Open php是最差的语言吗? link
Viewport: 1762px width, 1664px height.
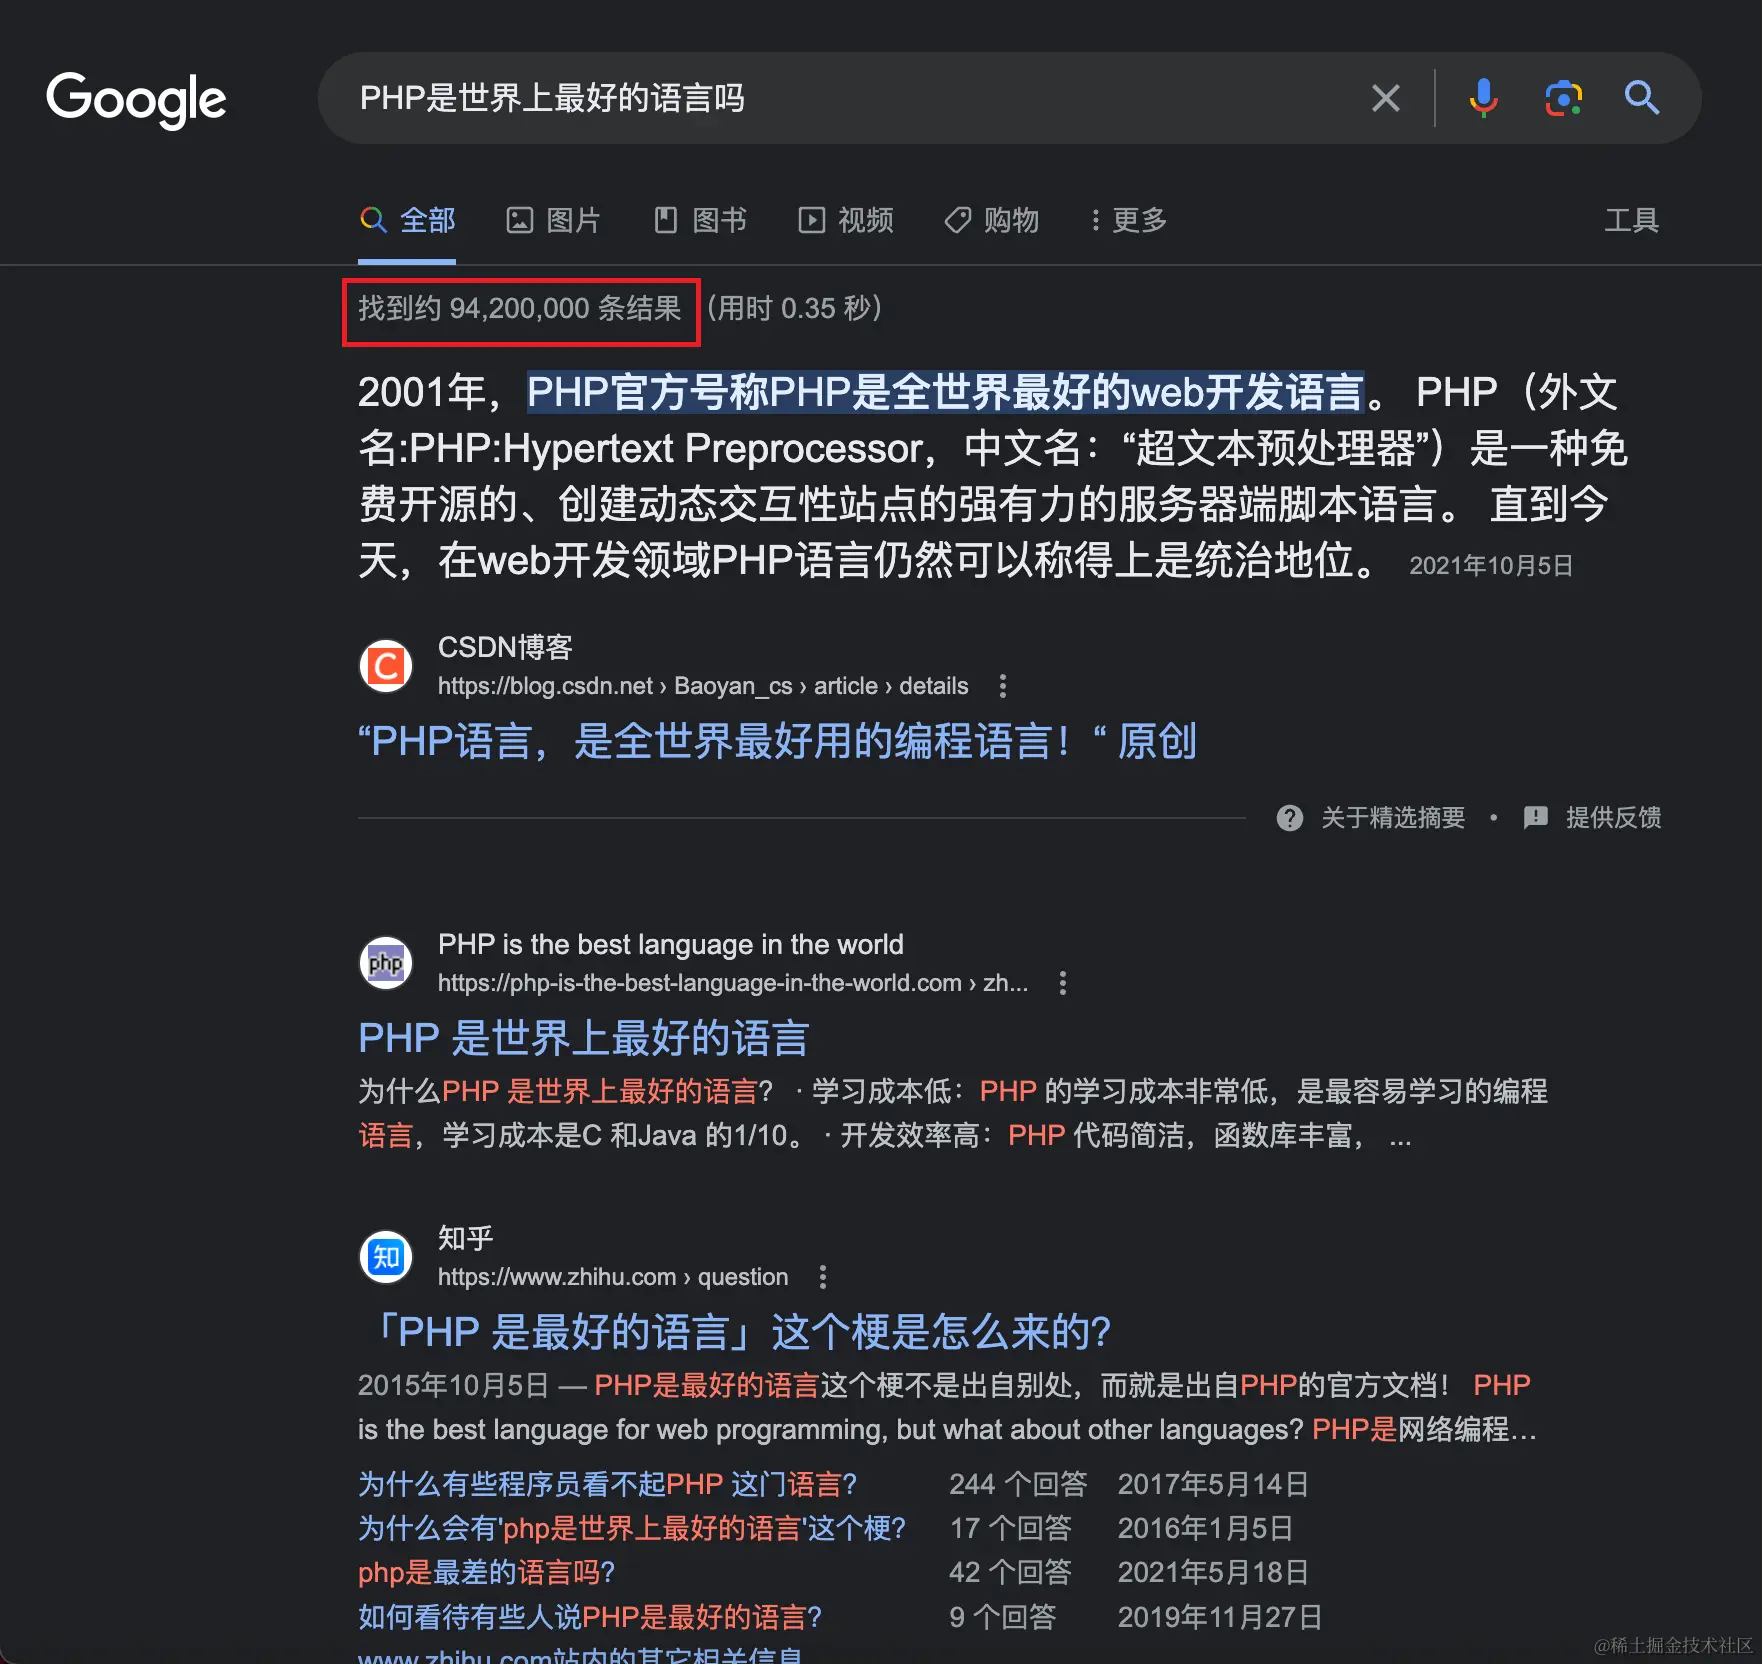(487, 1572)
